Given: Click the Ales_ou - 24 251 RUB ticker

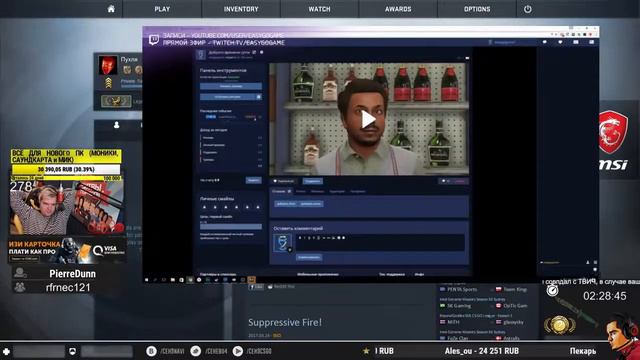Looking at the screenshot, I should 482,351.
